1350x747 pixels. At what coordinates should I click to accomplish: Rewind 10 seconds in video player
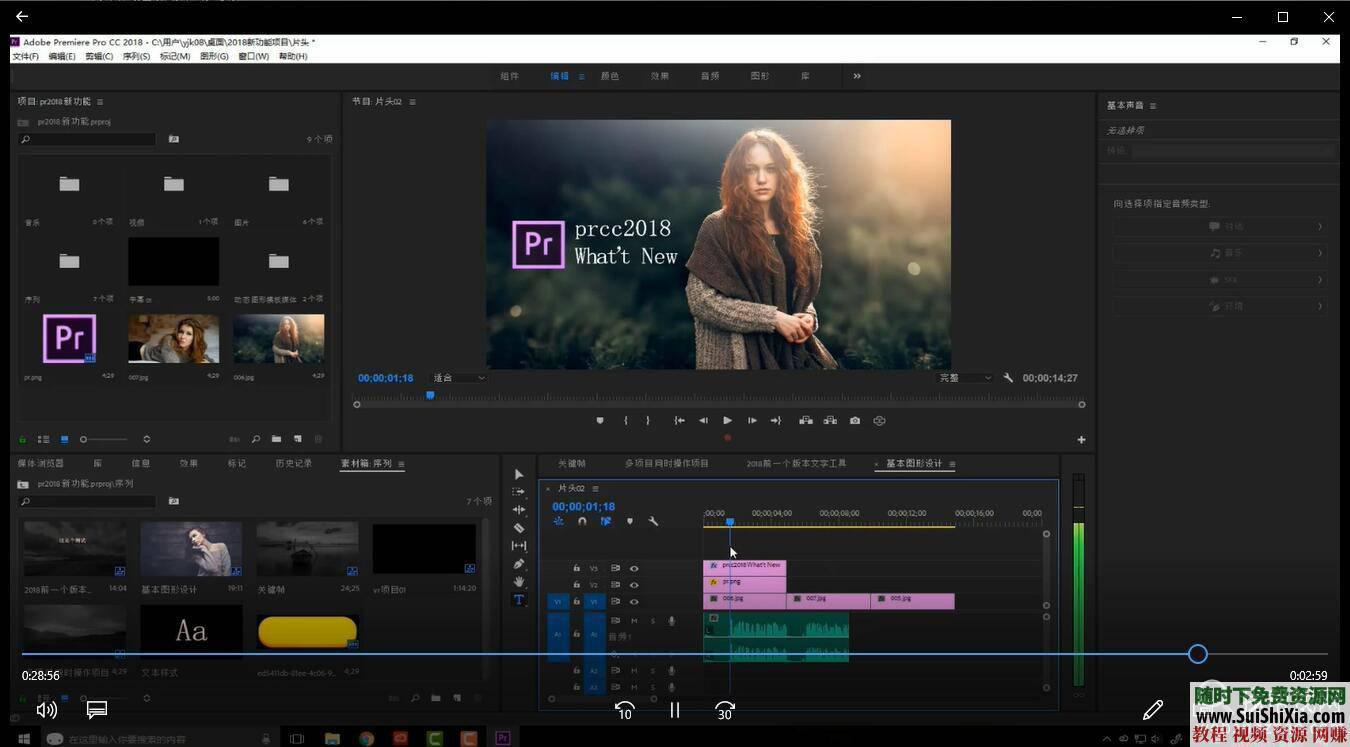[625, 710]
